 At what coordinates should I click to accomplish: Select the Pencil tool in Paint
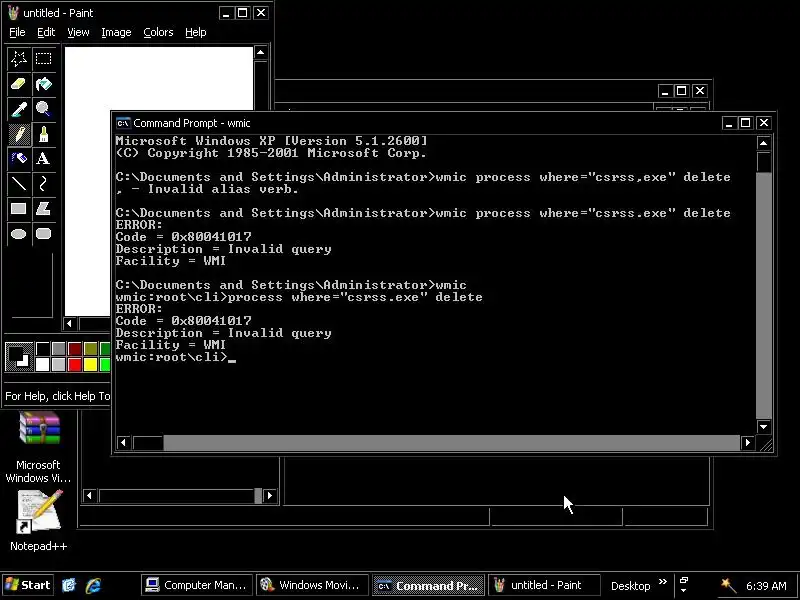point(19,134)
